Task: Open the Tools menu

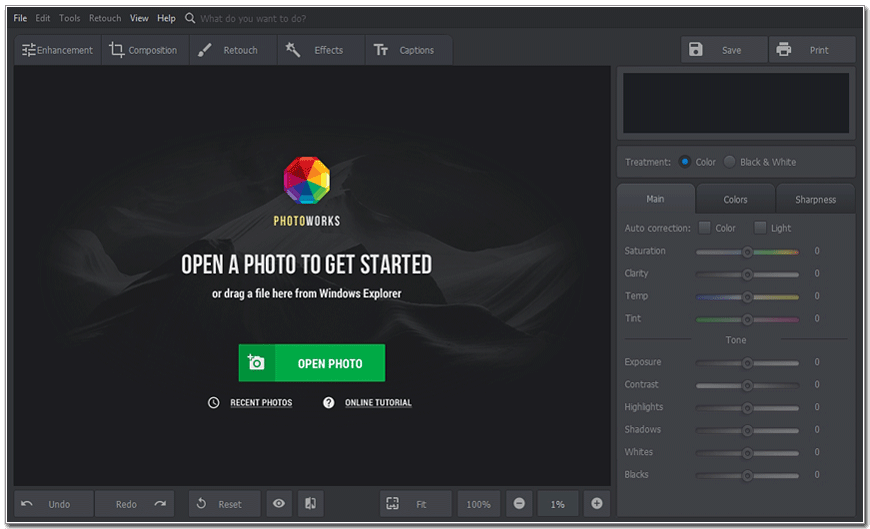Action: tap(69, 18)
